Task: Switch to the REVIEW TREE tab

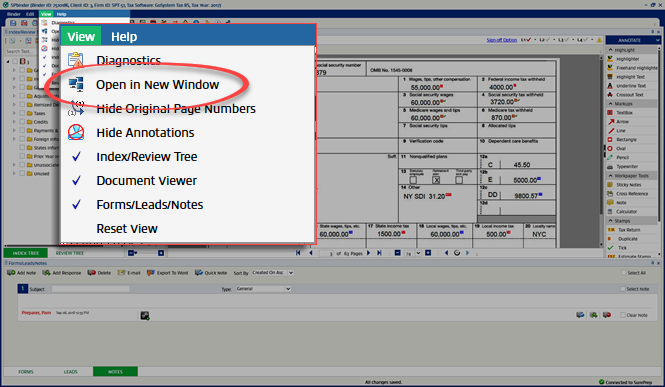Action: 70,253
